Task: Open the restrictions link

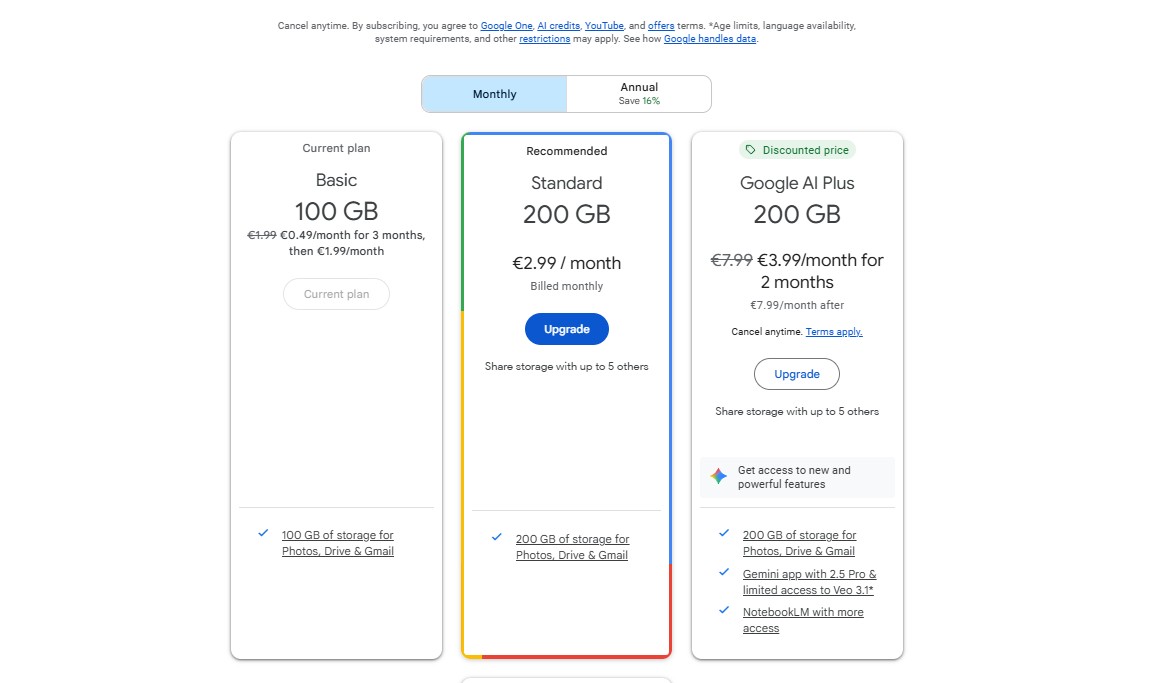Action: point(545,39)
